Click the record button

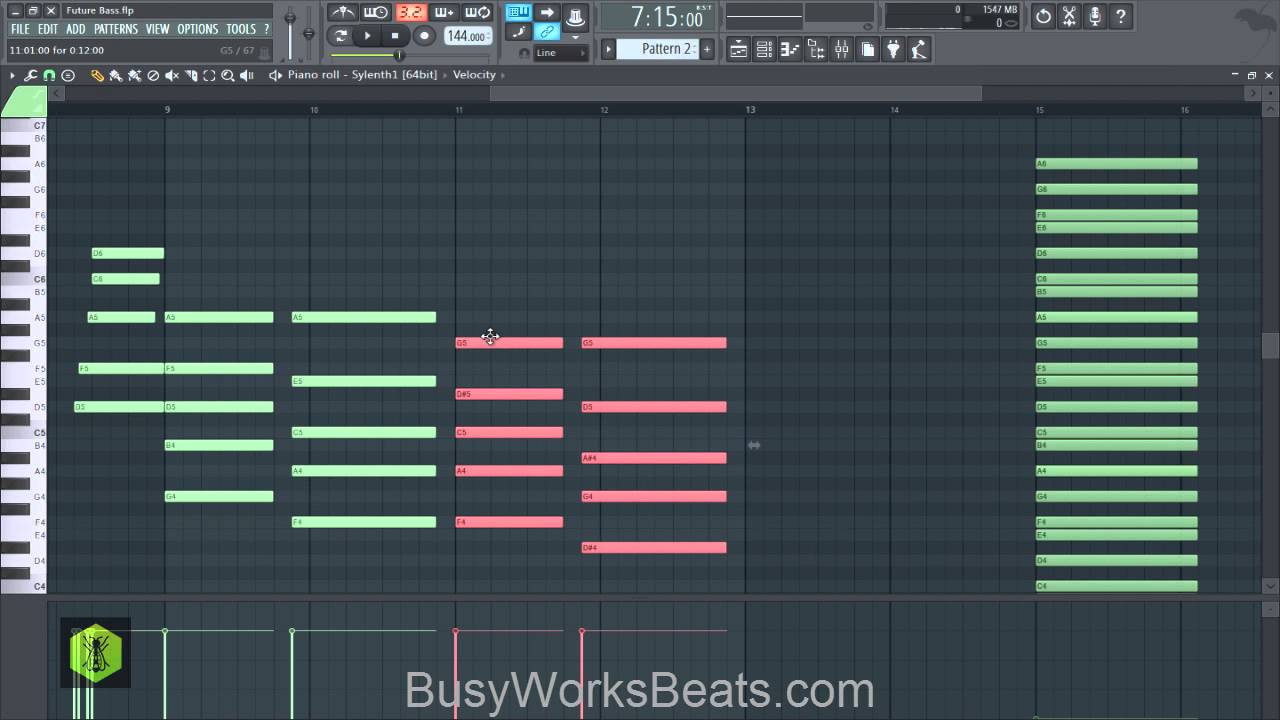coord(424,36)
